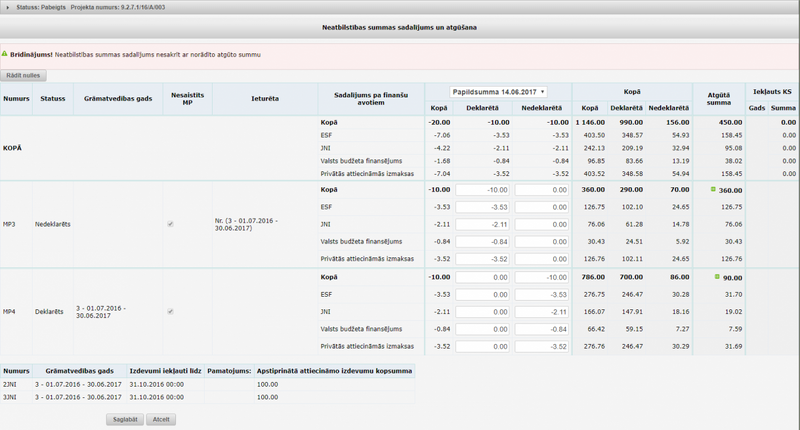This screenshot has width=800, height=430.
Task: Select the 3JNI row in lower table
Action: tap(10, 397)
